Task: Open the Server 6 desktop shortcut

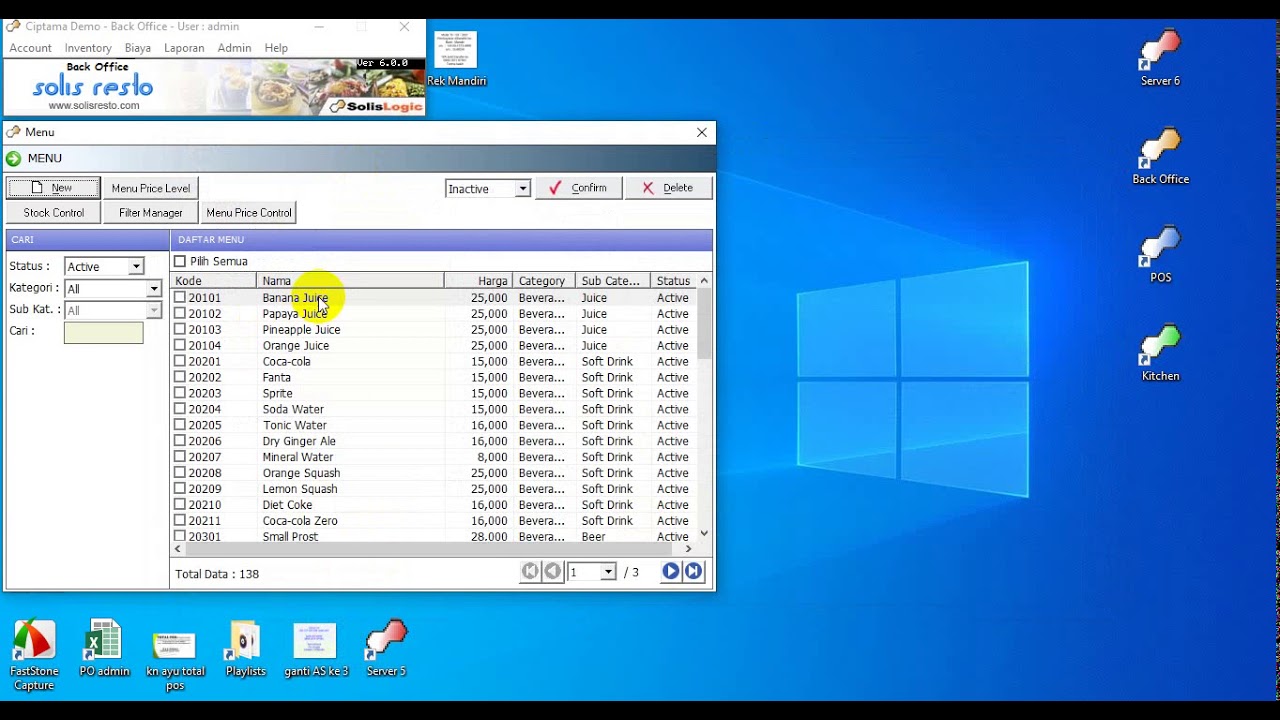Action: (x=1160, y=58)
